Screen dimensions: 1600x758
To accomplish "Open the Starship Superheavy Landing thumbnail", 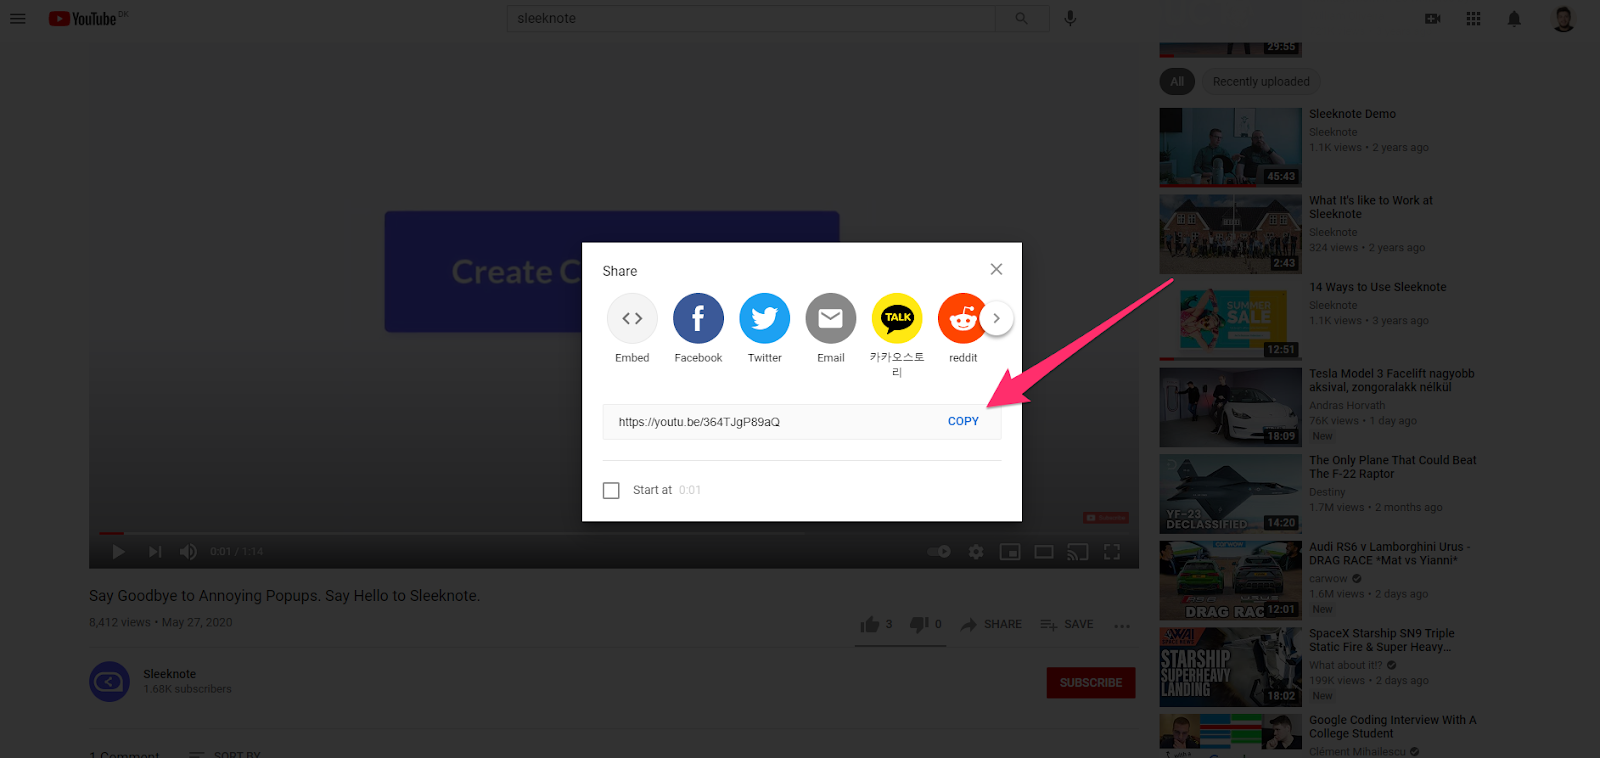I will 1231,667.
